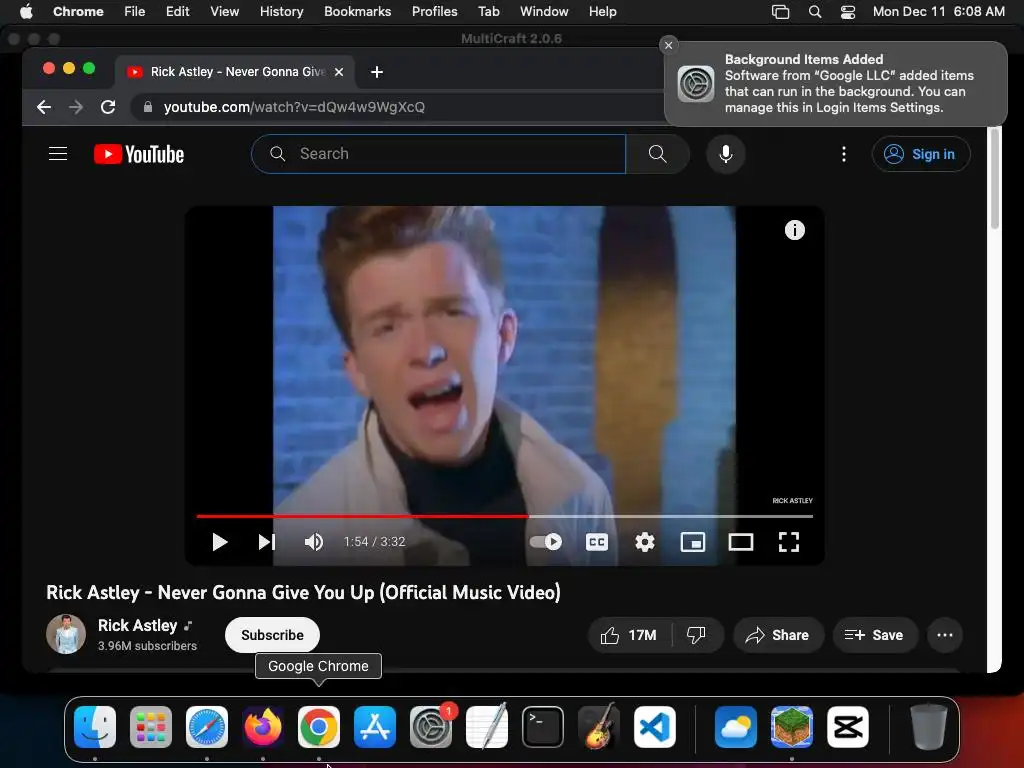Open the Edit menu
1024x768 pixels.
pyautogui.click(x=177, y=12)
